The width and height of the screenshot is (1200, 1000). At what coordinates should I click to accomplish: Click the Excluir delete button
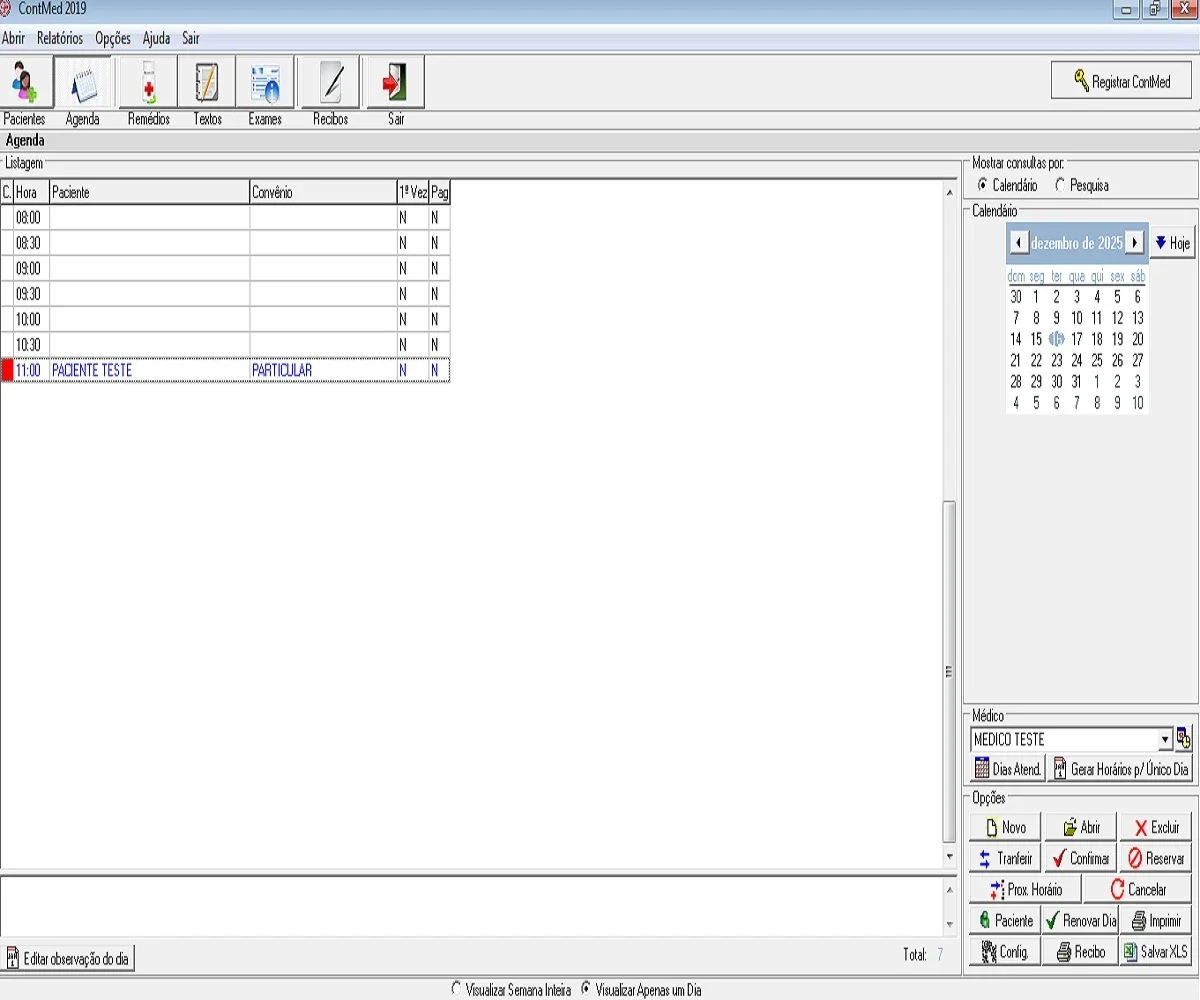tap(1156, 828)
